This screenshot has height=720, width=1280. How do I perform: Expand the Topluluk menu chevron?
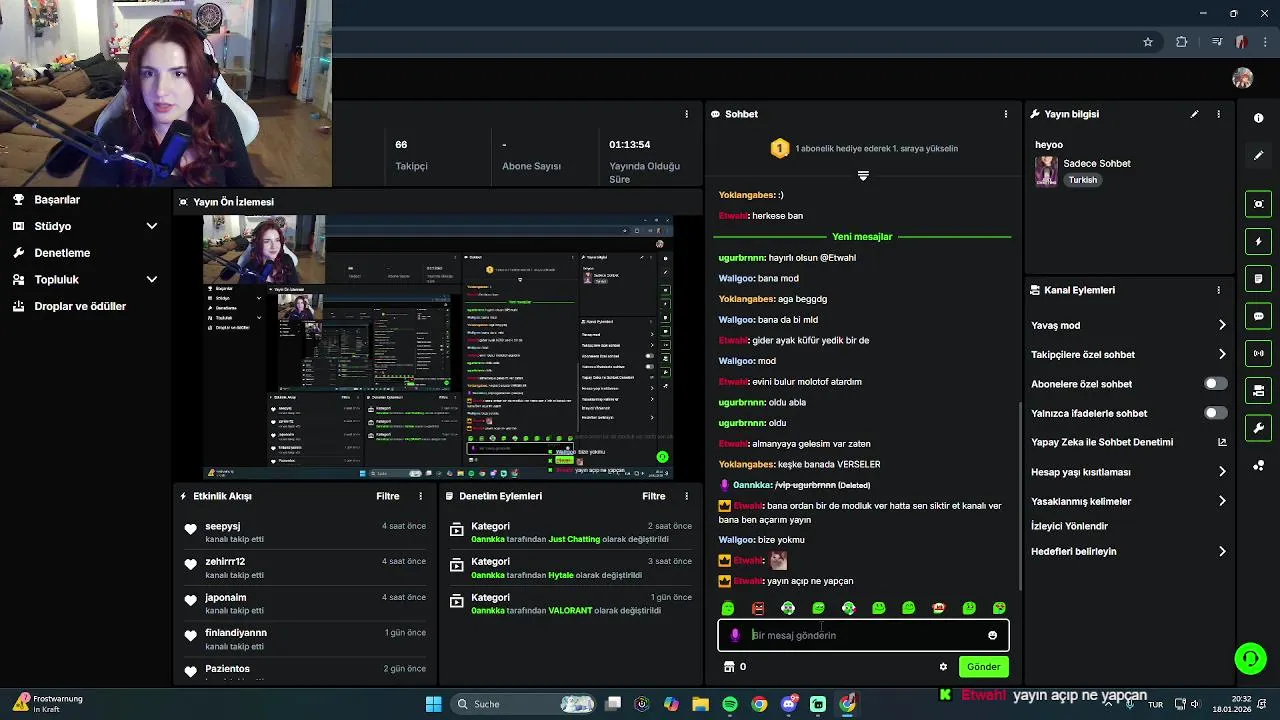(x=152, y=280)
